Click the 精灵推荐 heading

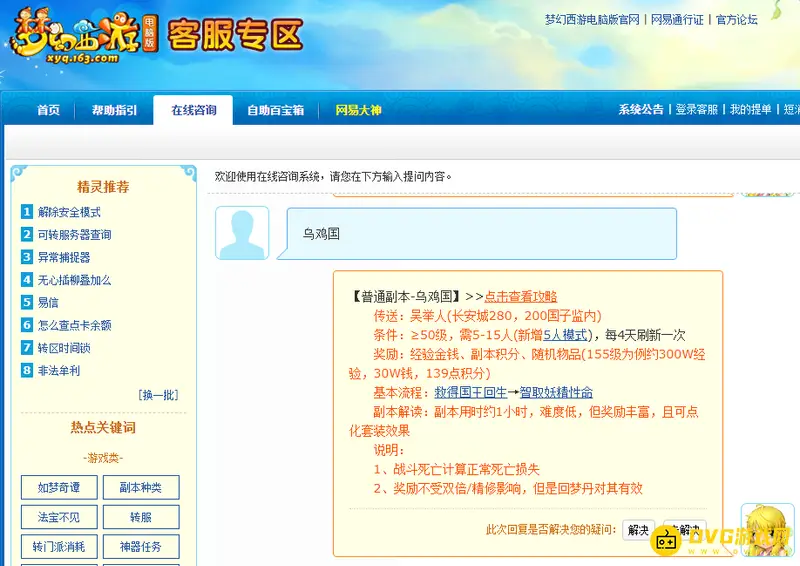103,187
